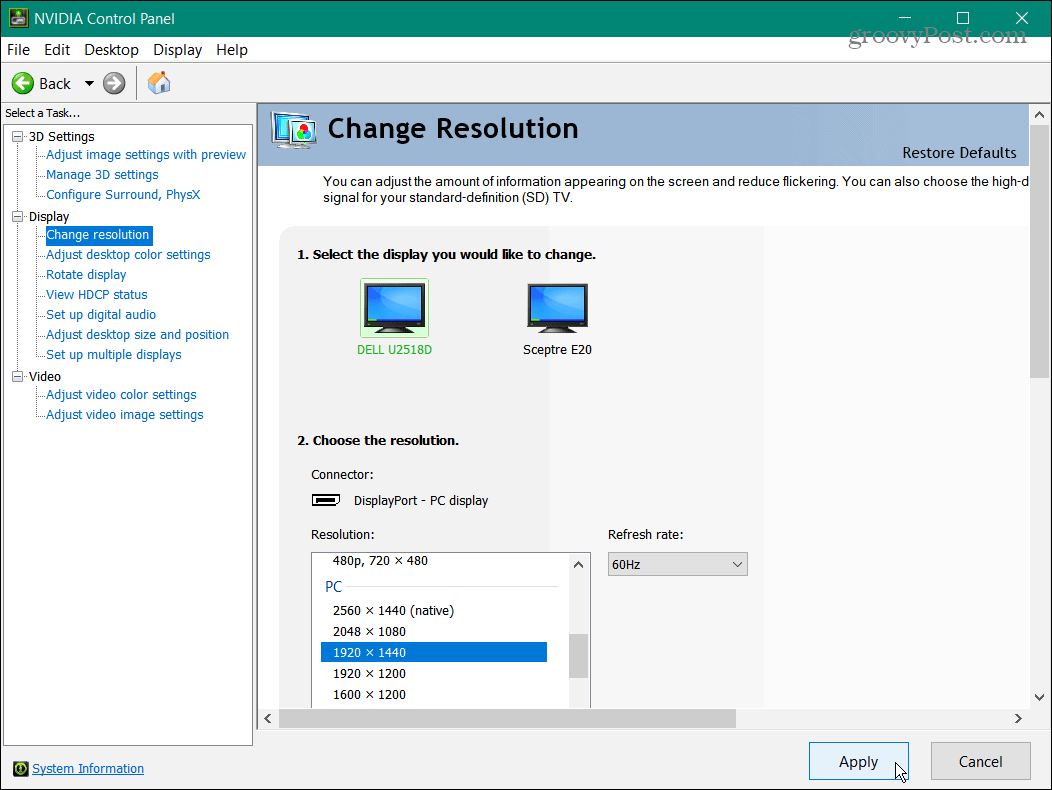This screenshot has height=790, width=1052.
Task: Select Rotate display in the task sidebar
Action: click(85, 274)
